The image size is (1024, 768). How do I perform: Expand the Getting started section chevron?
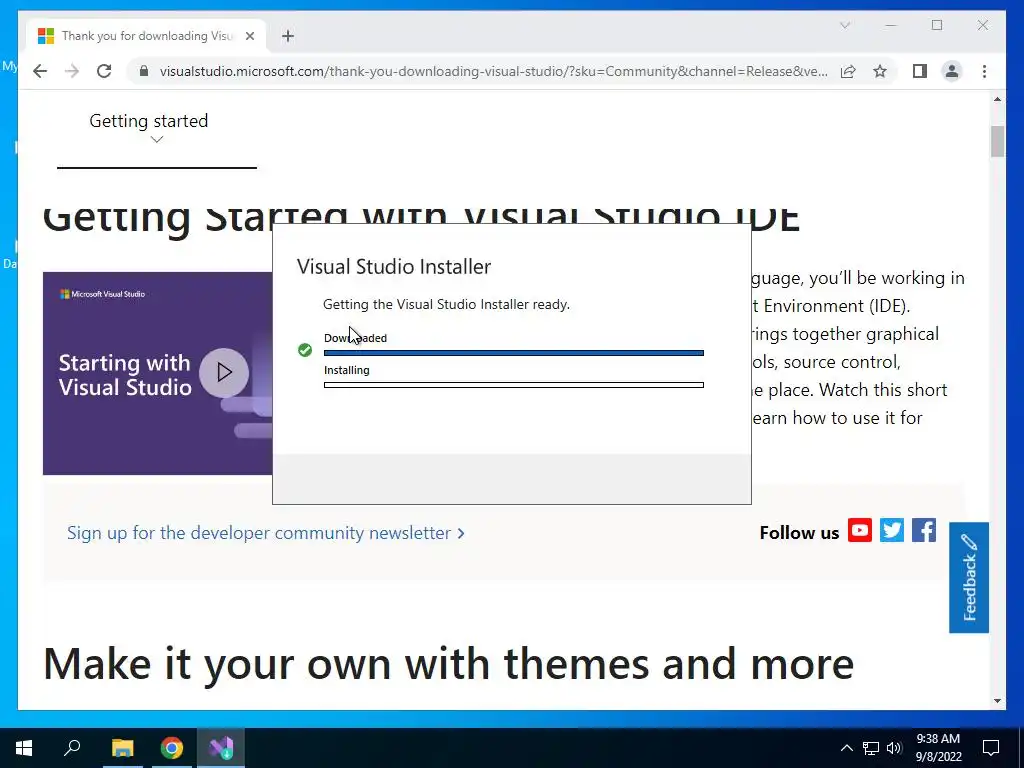click(156, 139)
